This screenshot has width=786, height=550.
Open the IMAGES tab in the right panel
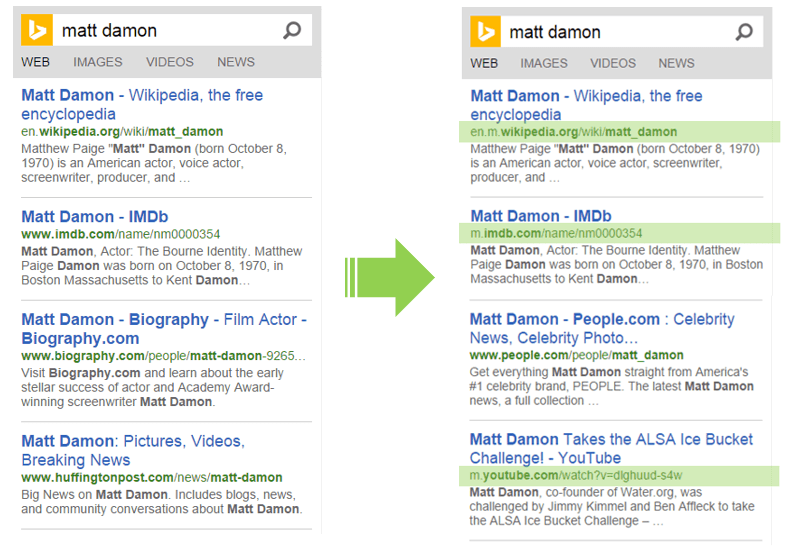point(544,63)
